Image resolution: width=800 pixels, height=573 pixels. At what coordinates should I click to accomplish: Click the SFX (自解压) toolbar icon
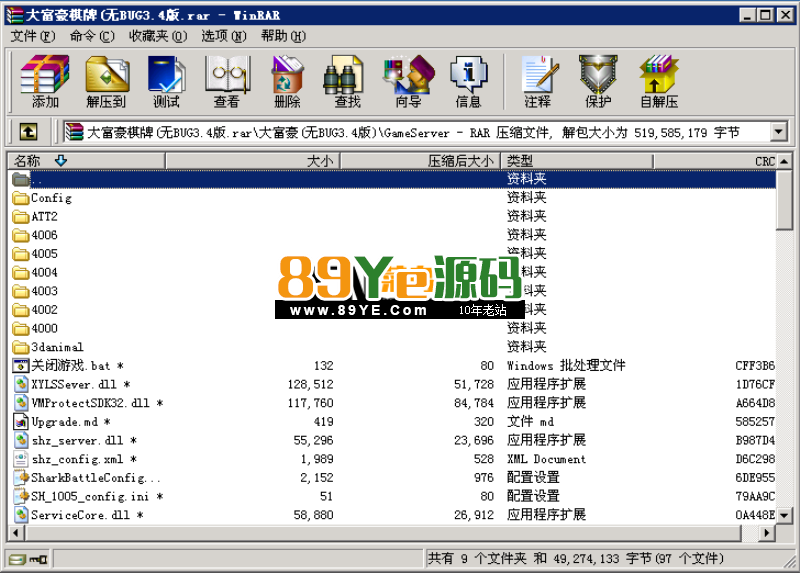click(x=659, y=82)
